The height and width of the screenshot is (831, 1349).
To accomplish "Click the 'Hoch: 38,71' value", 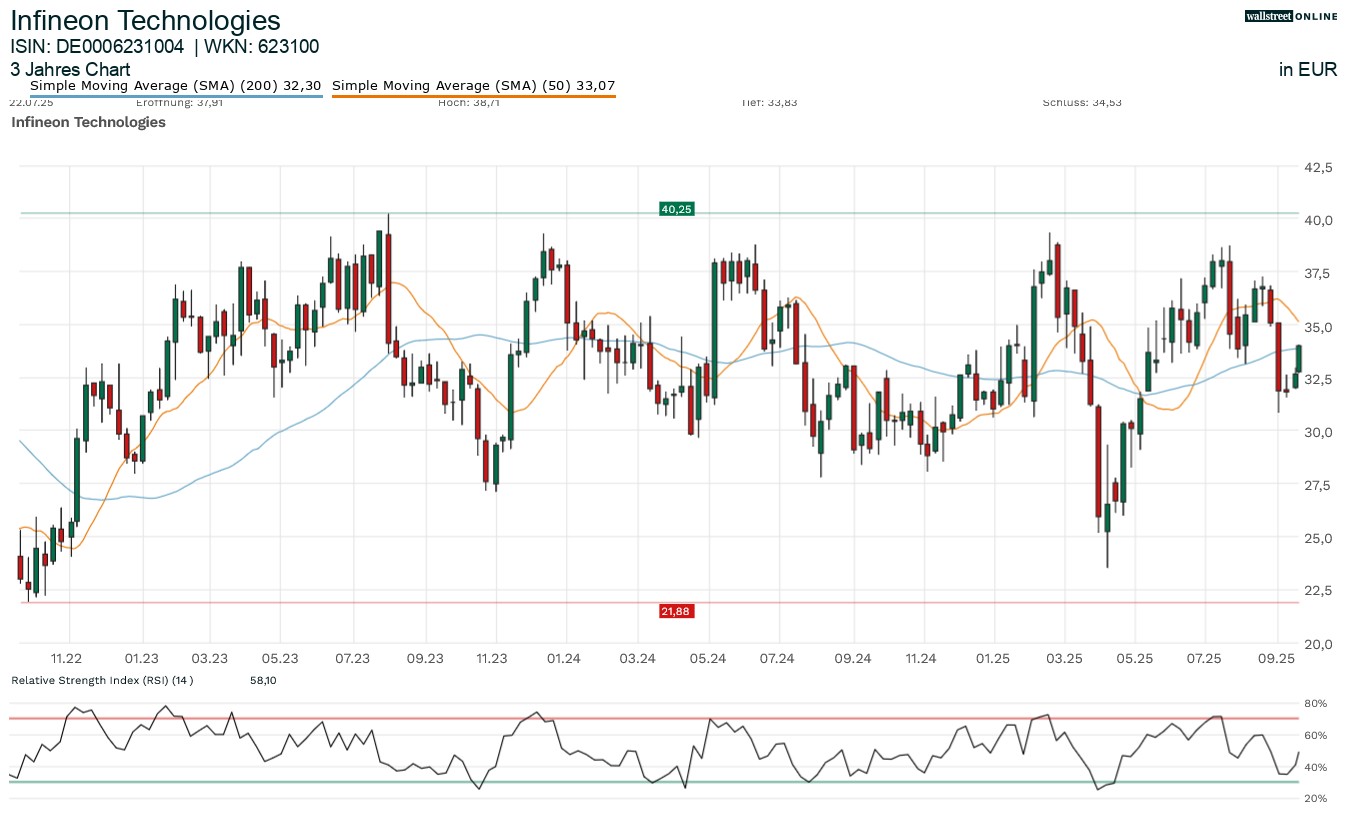I will click(469, 102).
